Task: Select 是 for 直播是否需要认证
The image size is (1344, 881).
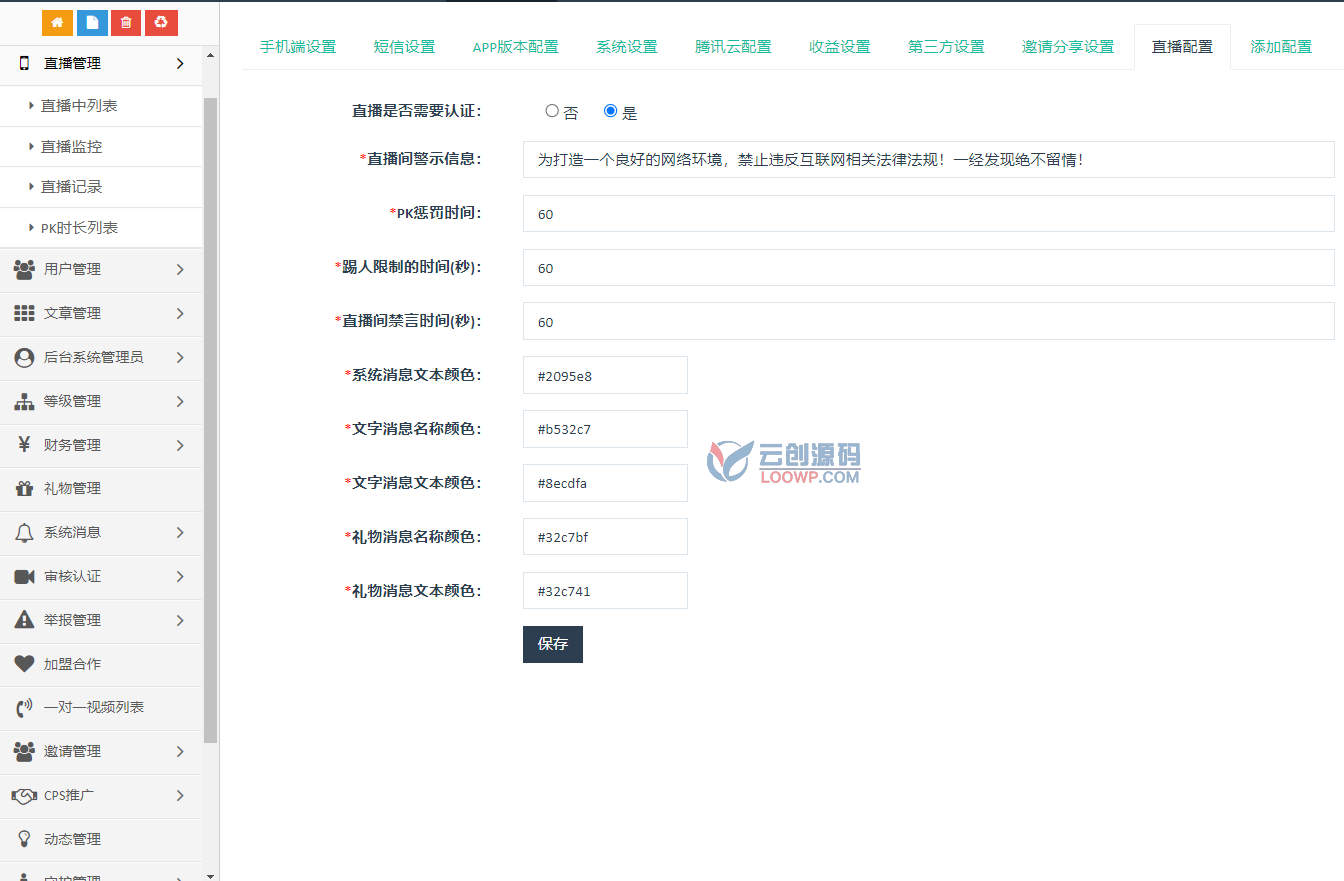Action: 611,111
